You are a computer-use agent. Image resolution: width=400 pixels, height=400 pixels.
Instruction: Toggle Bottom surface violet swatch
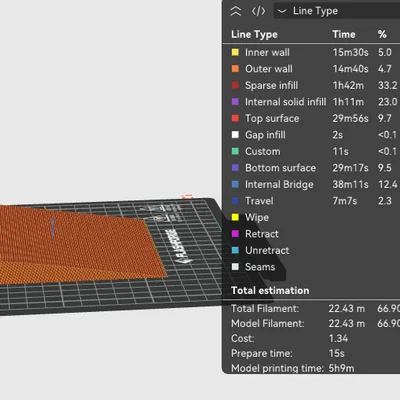point(235,168)
